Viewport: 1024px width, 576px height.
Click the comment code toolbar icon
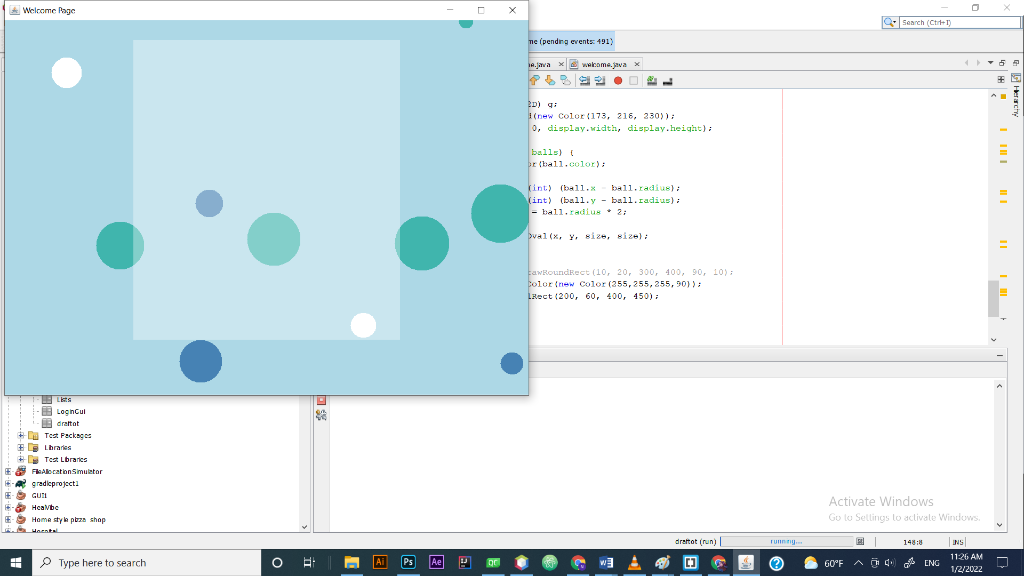tap(650, 80)
